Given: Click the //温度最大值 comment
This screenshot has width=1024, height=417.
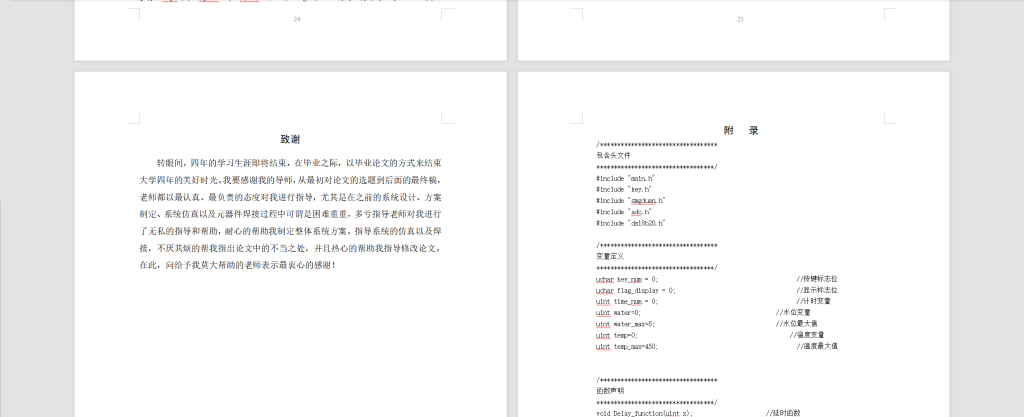Looking at the screenshot, I should point(817,347).
